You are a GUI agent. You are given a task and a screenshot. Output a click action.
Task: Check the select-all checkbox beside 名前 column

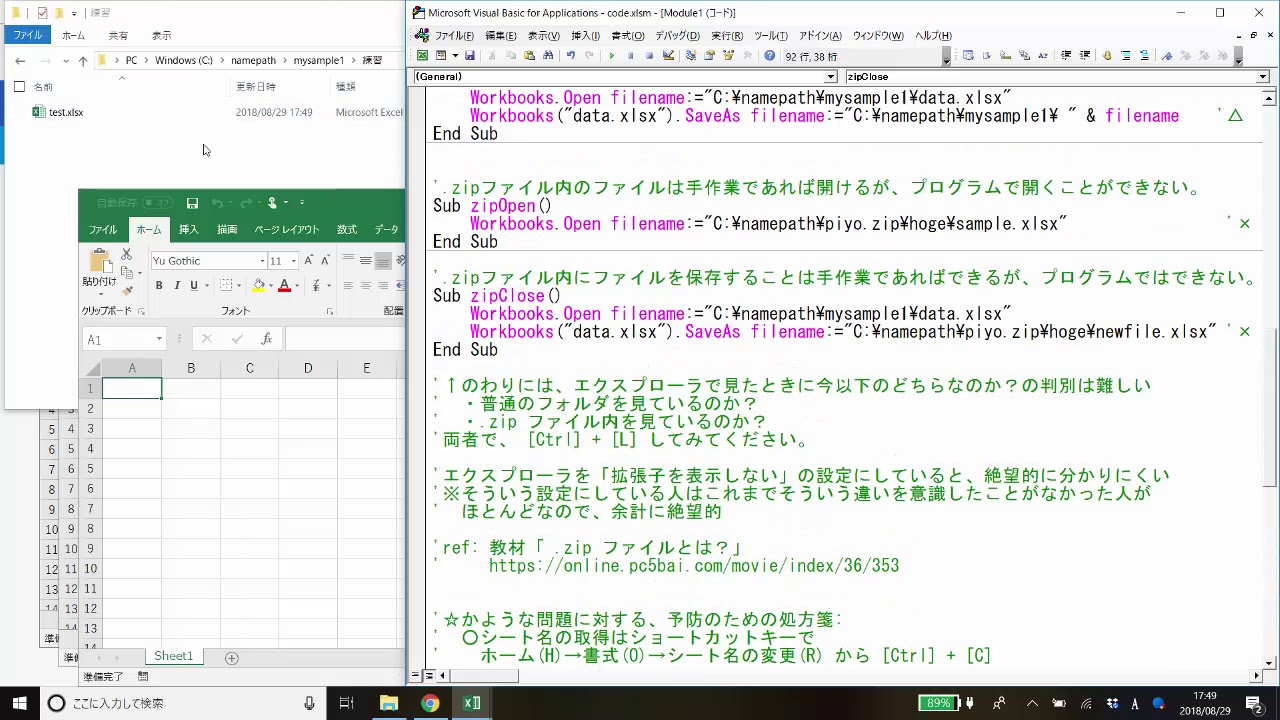coord(19,87)
